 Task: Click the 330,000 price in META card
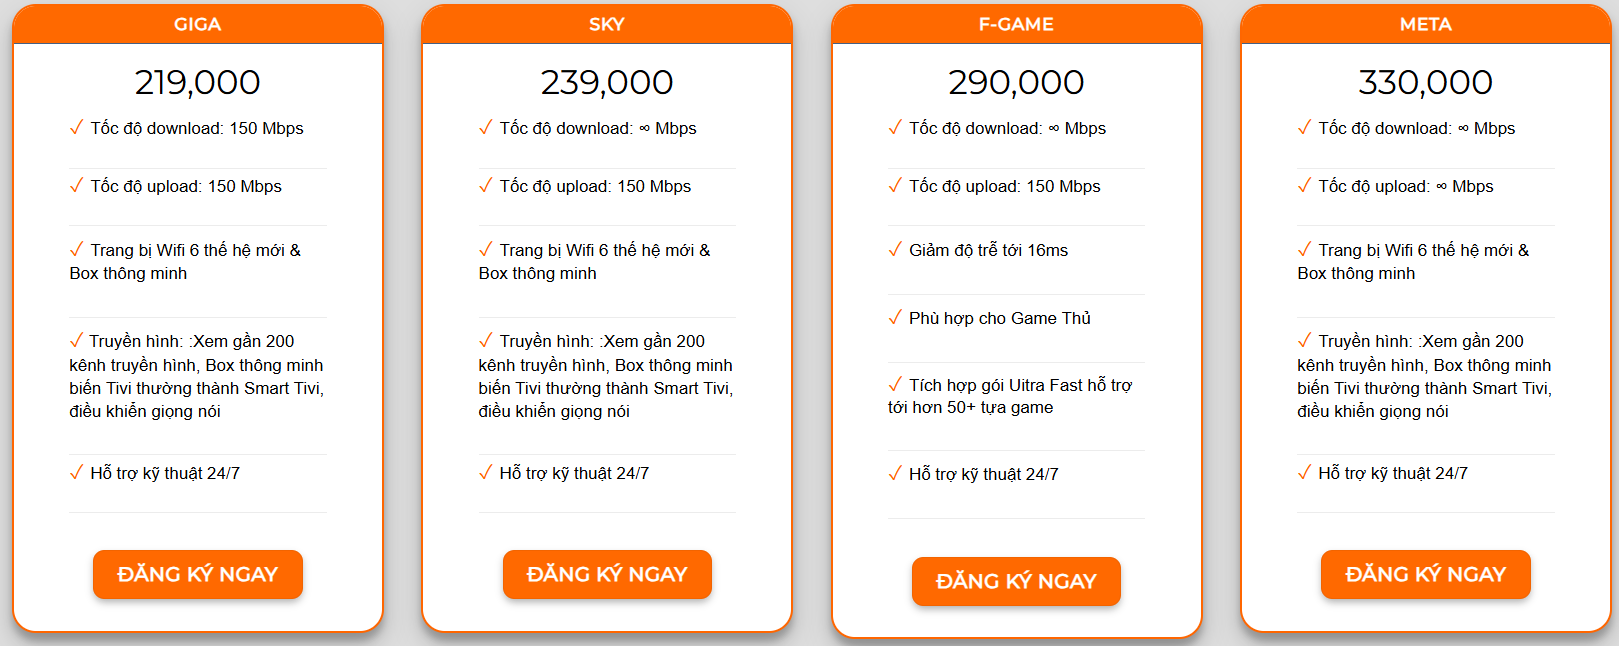tap(1425, 82)
